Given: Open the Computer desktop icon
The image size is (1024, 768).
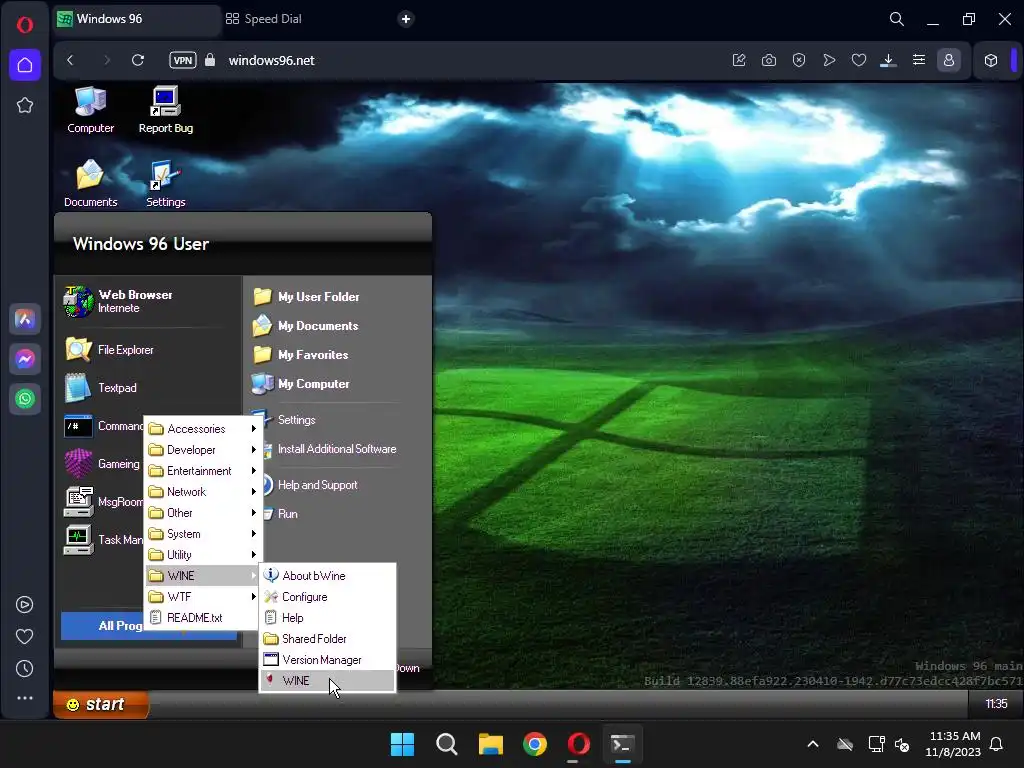Looking at the screenshot, I should coord(90,110).
